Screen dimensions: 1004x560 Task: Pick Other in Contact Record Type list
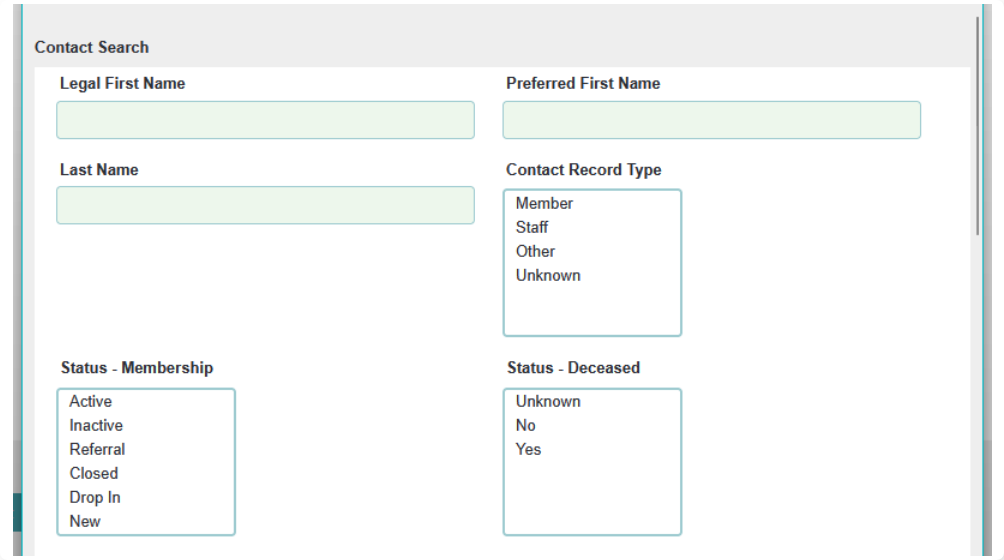click(x=535, y=251)
